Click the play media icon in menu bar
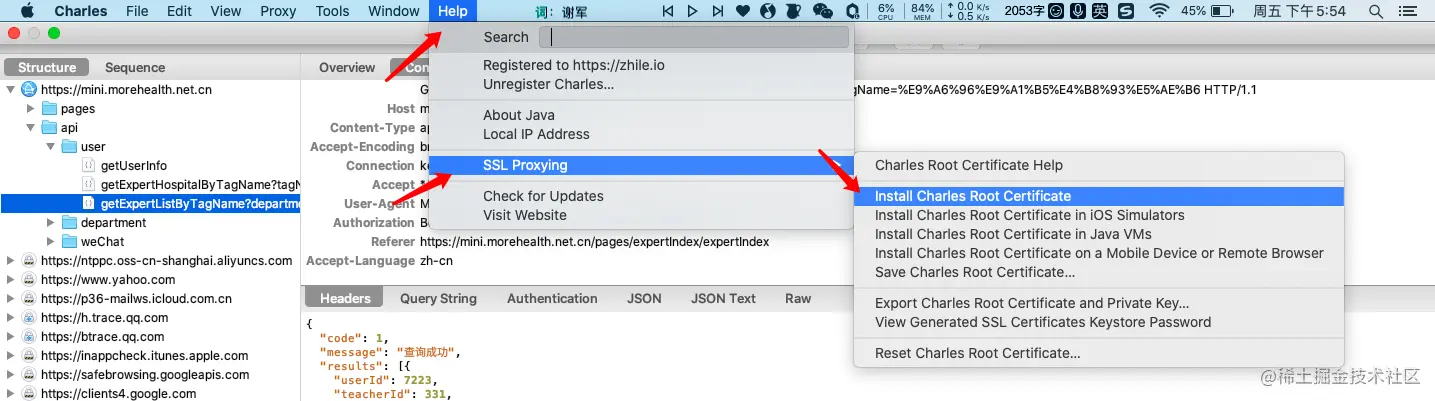 point(693,11)
